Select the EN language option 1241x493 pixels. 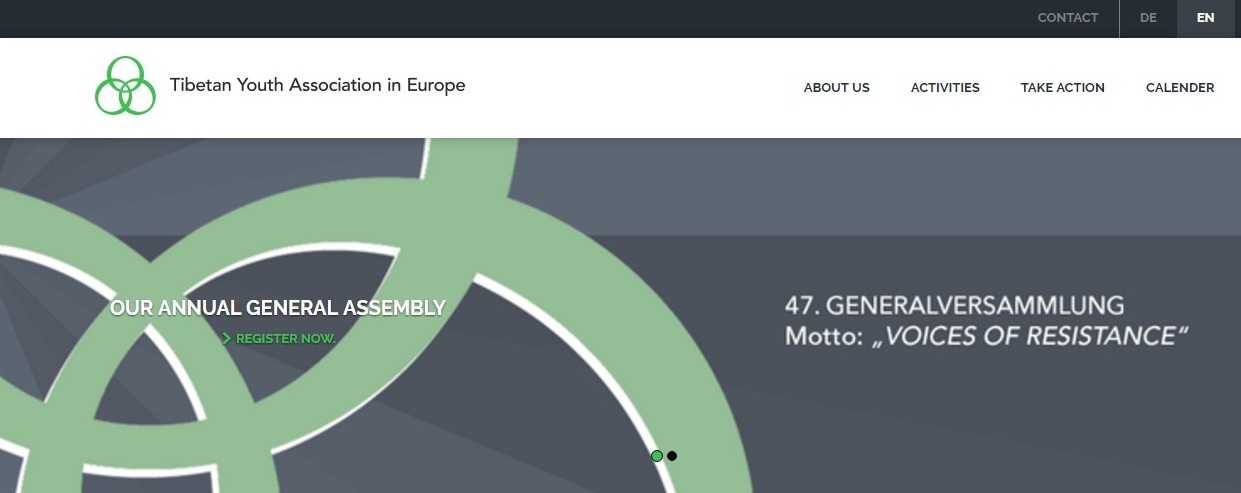[1205, 18]
